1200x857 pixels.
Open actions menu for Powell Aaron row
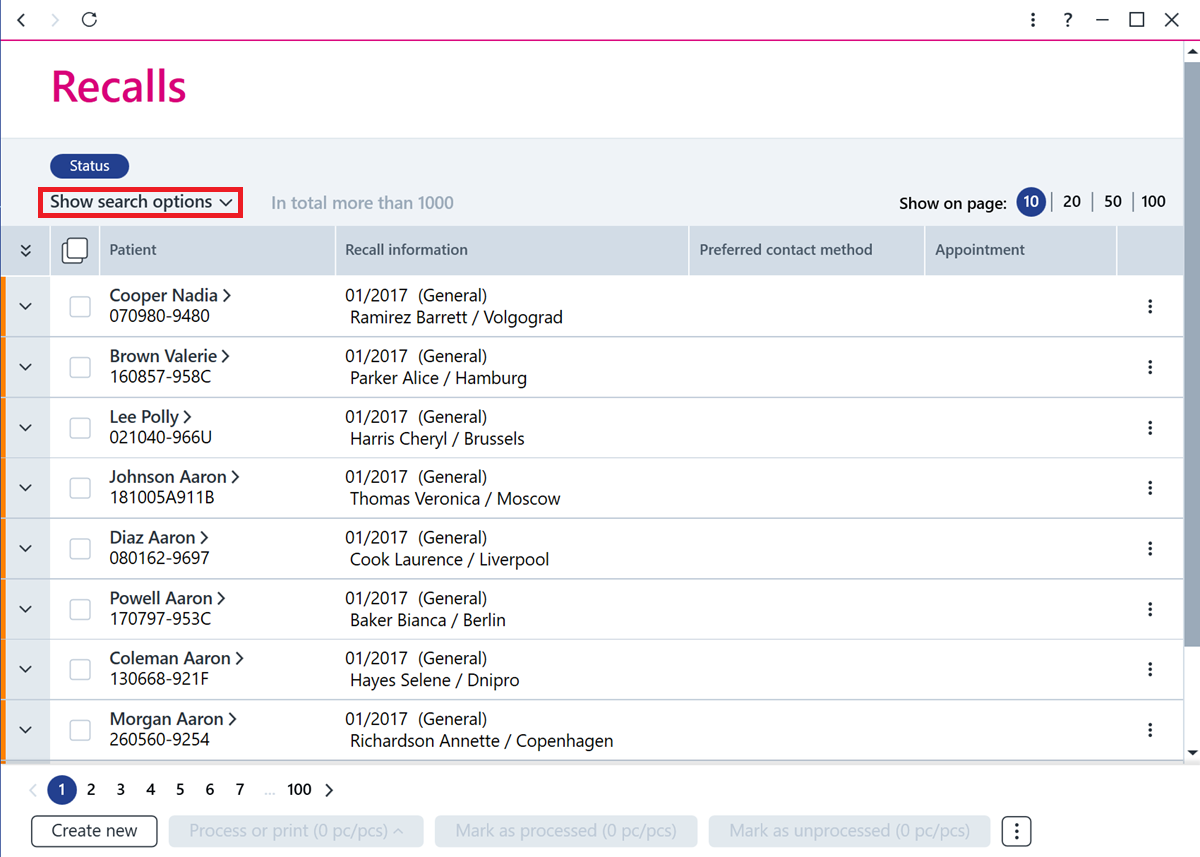1150,609
